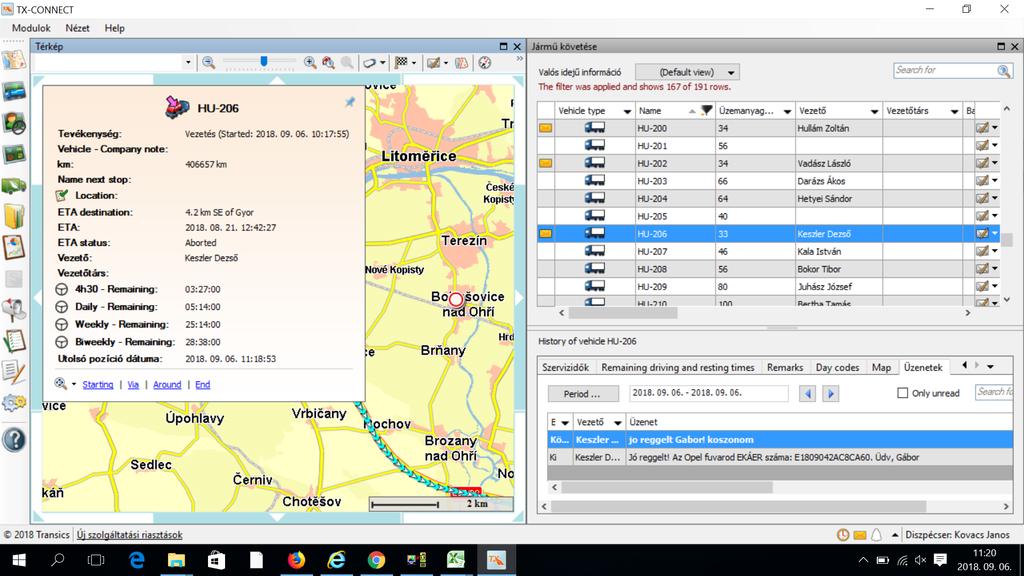Go to previous period with left arrow
Image resolution: width=1024 pixels, height=576 pixels.
[x=808, y=393]
